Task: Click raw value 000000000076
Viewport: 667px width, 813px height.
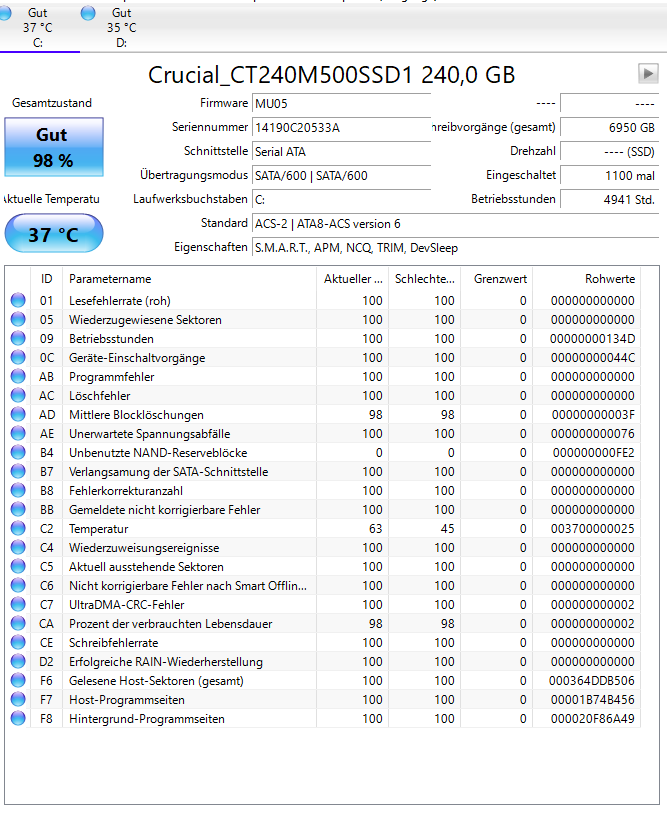Action: click(592, 434)
